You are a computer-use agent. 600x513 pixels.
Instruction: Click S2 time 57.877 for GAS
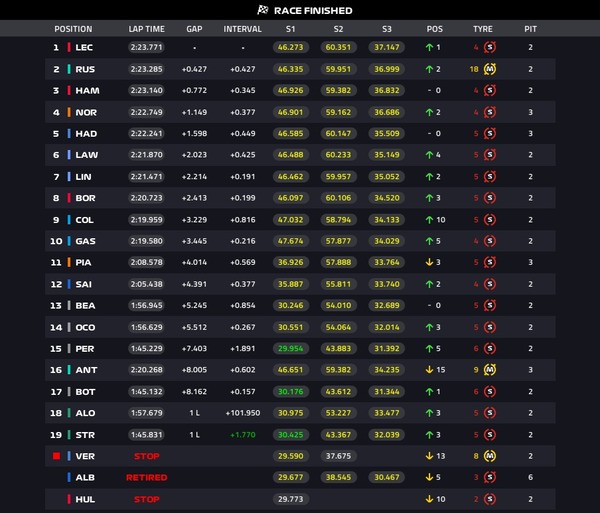(x=338, y=241)
